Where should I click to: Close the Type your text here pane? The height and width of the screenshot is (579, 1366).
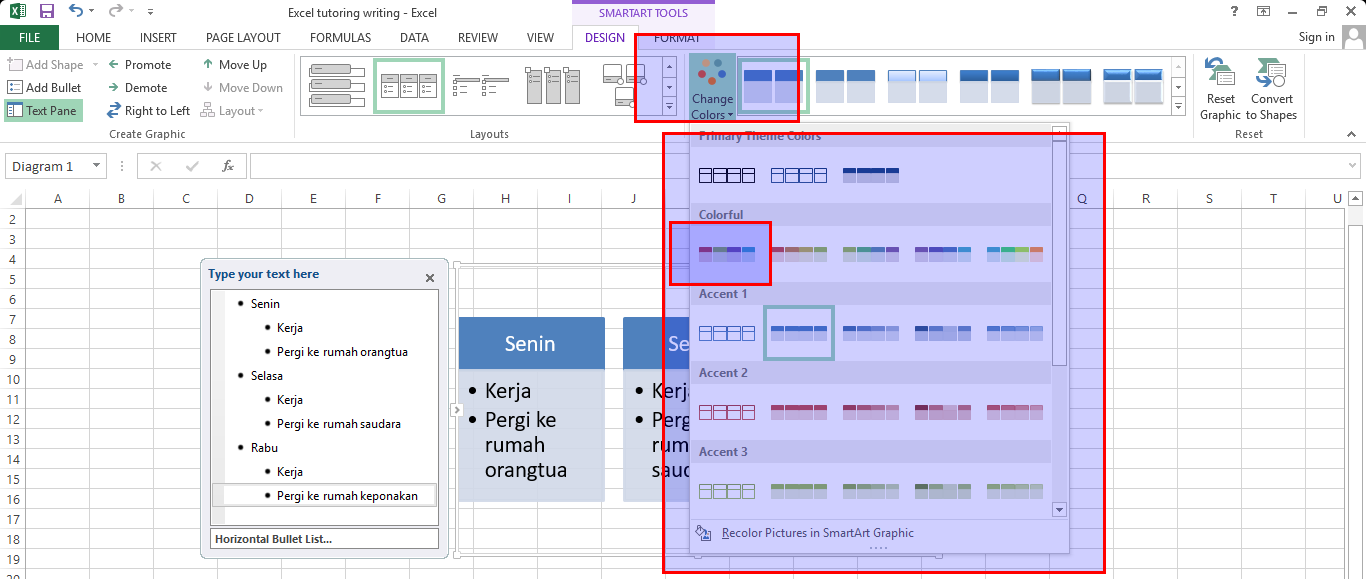(430, 279)
